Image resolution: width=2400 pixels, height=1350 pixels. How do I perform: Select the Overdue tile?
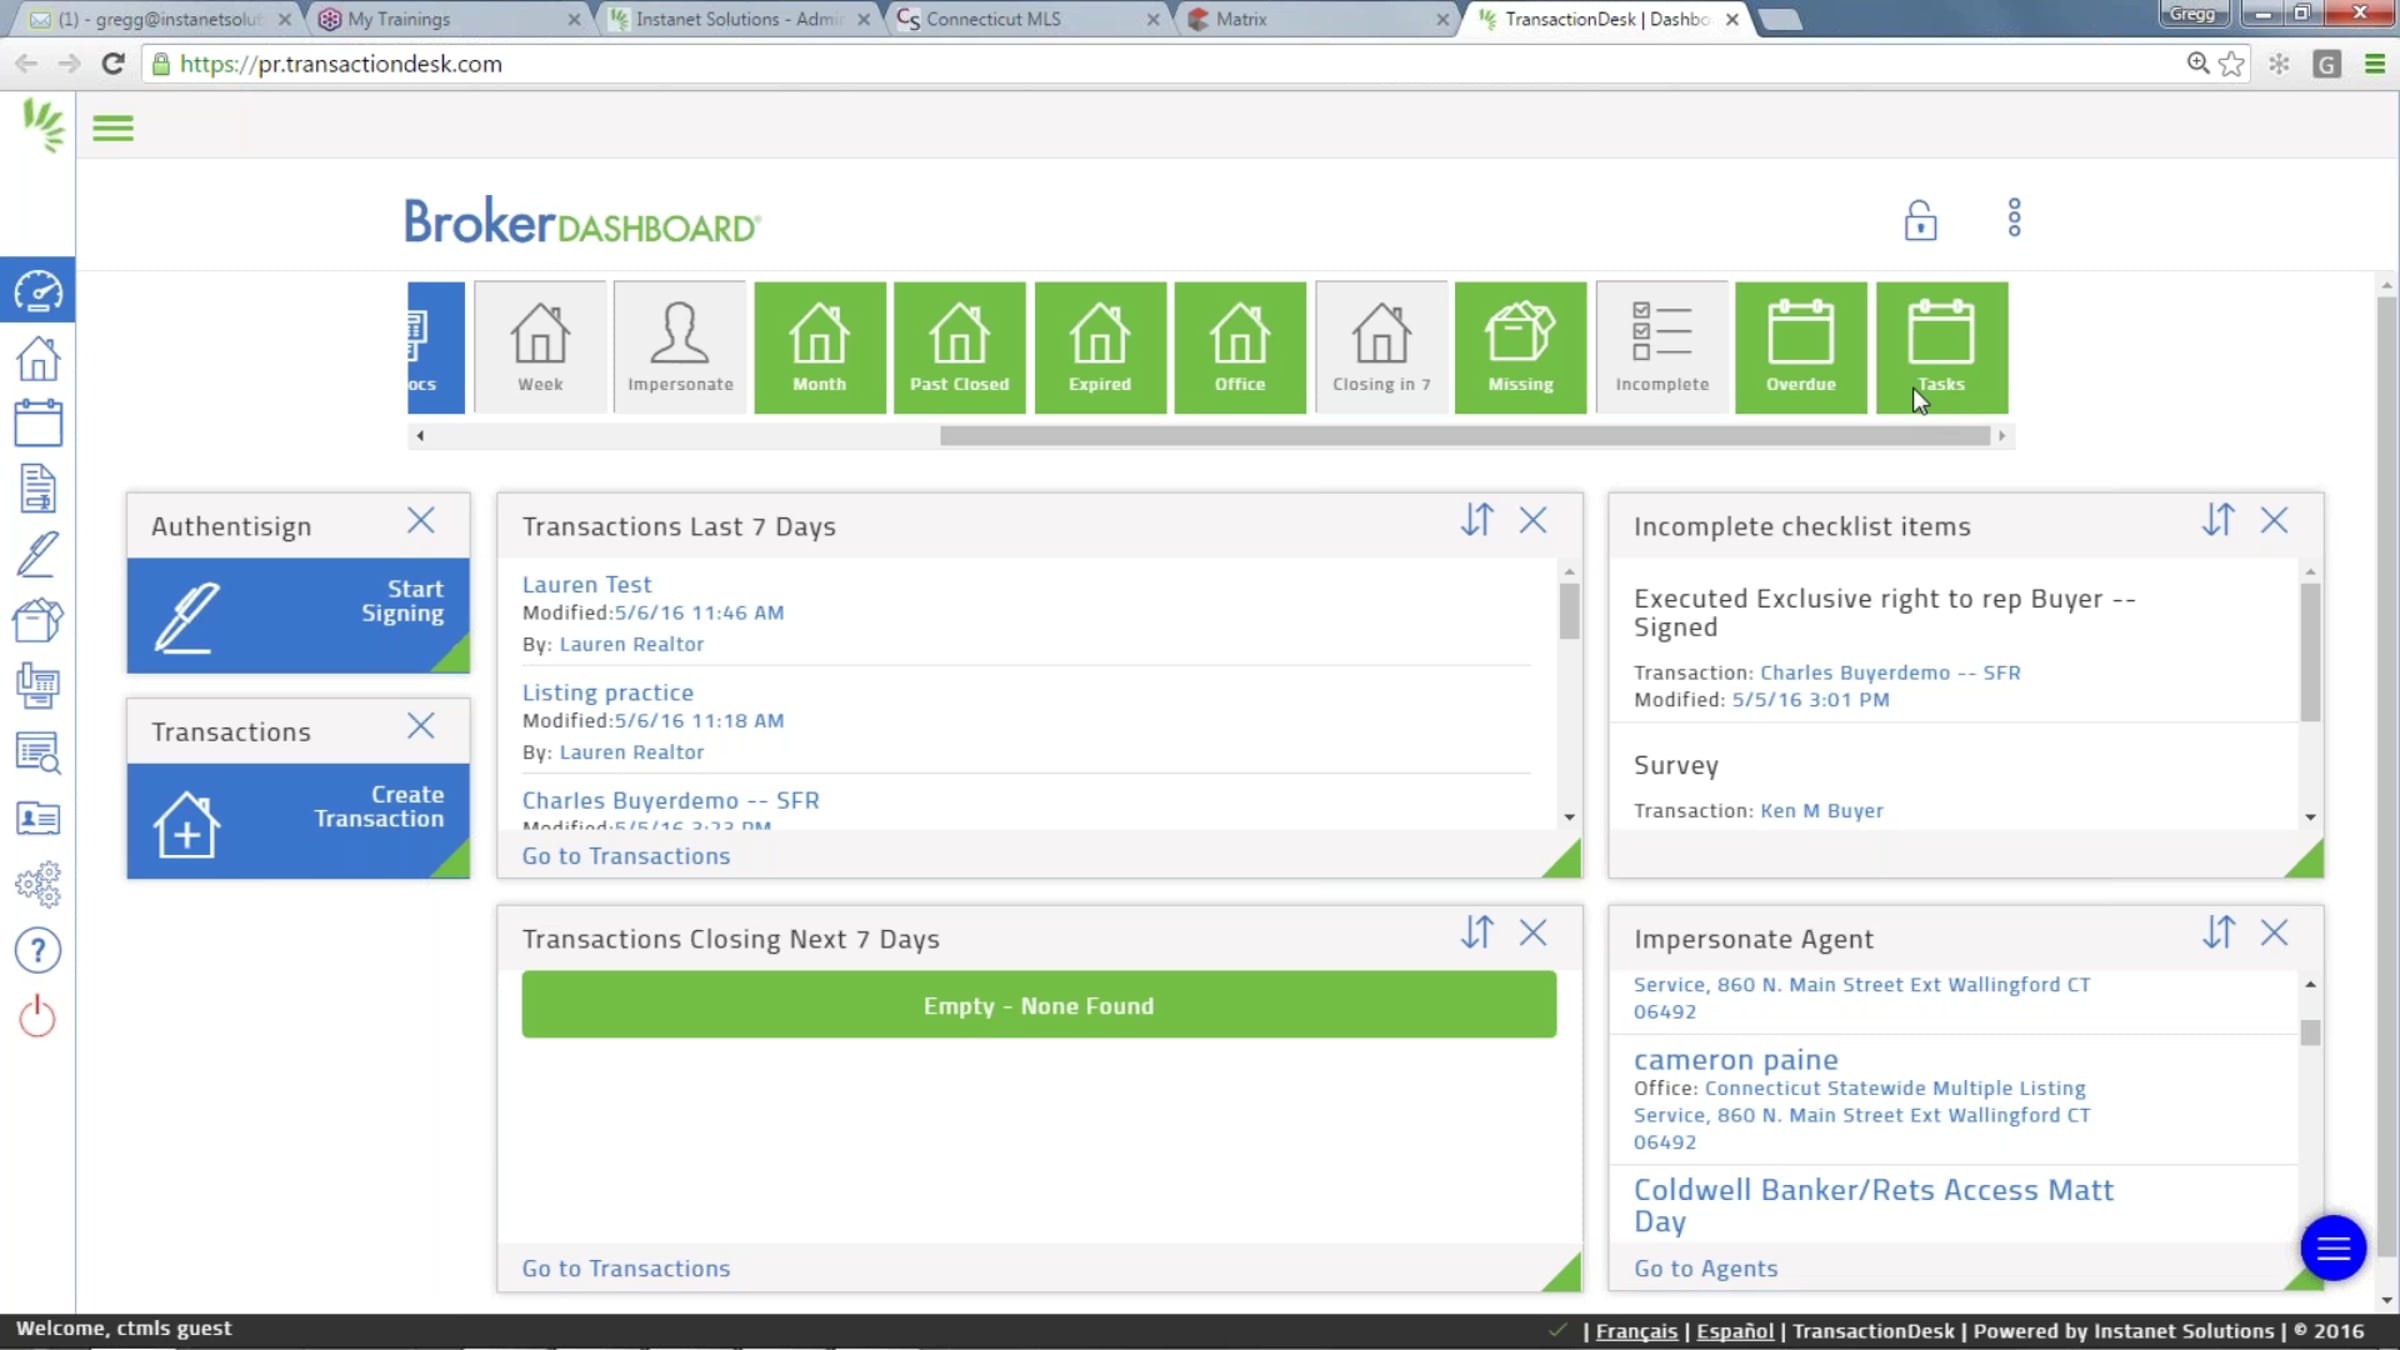(x=1801, y=347)
